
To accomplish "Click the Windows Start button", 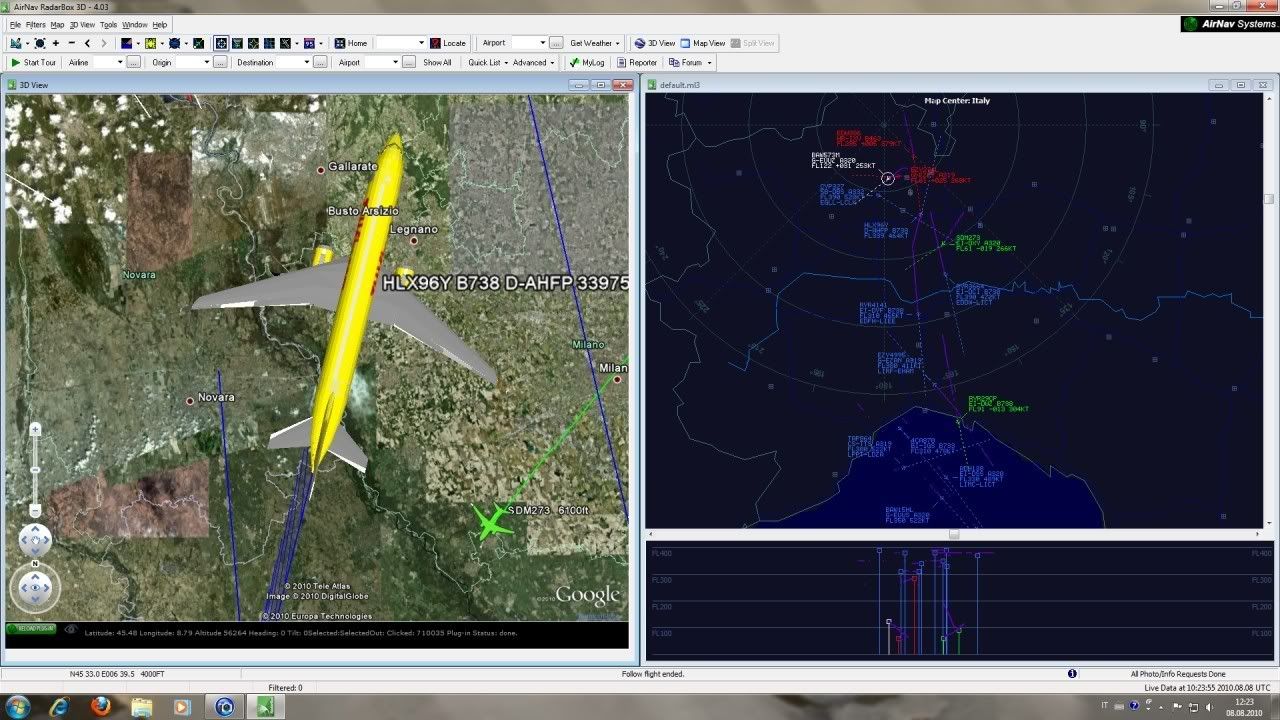I will pyautogui.click(x=16, y=707).
